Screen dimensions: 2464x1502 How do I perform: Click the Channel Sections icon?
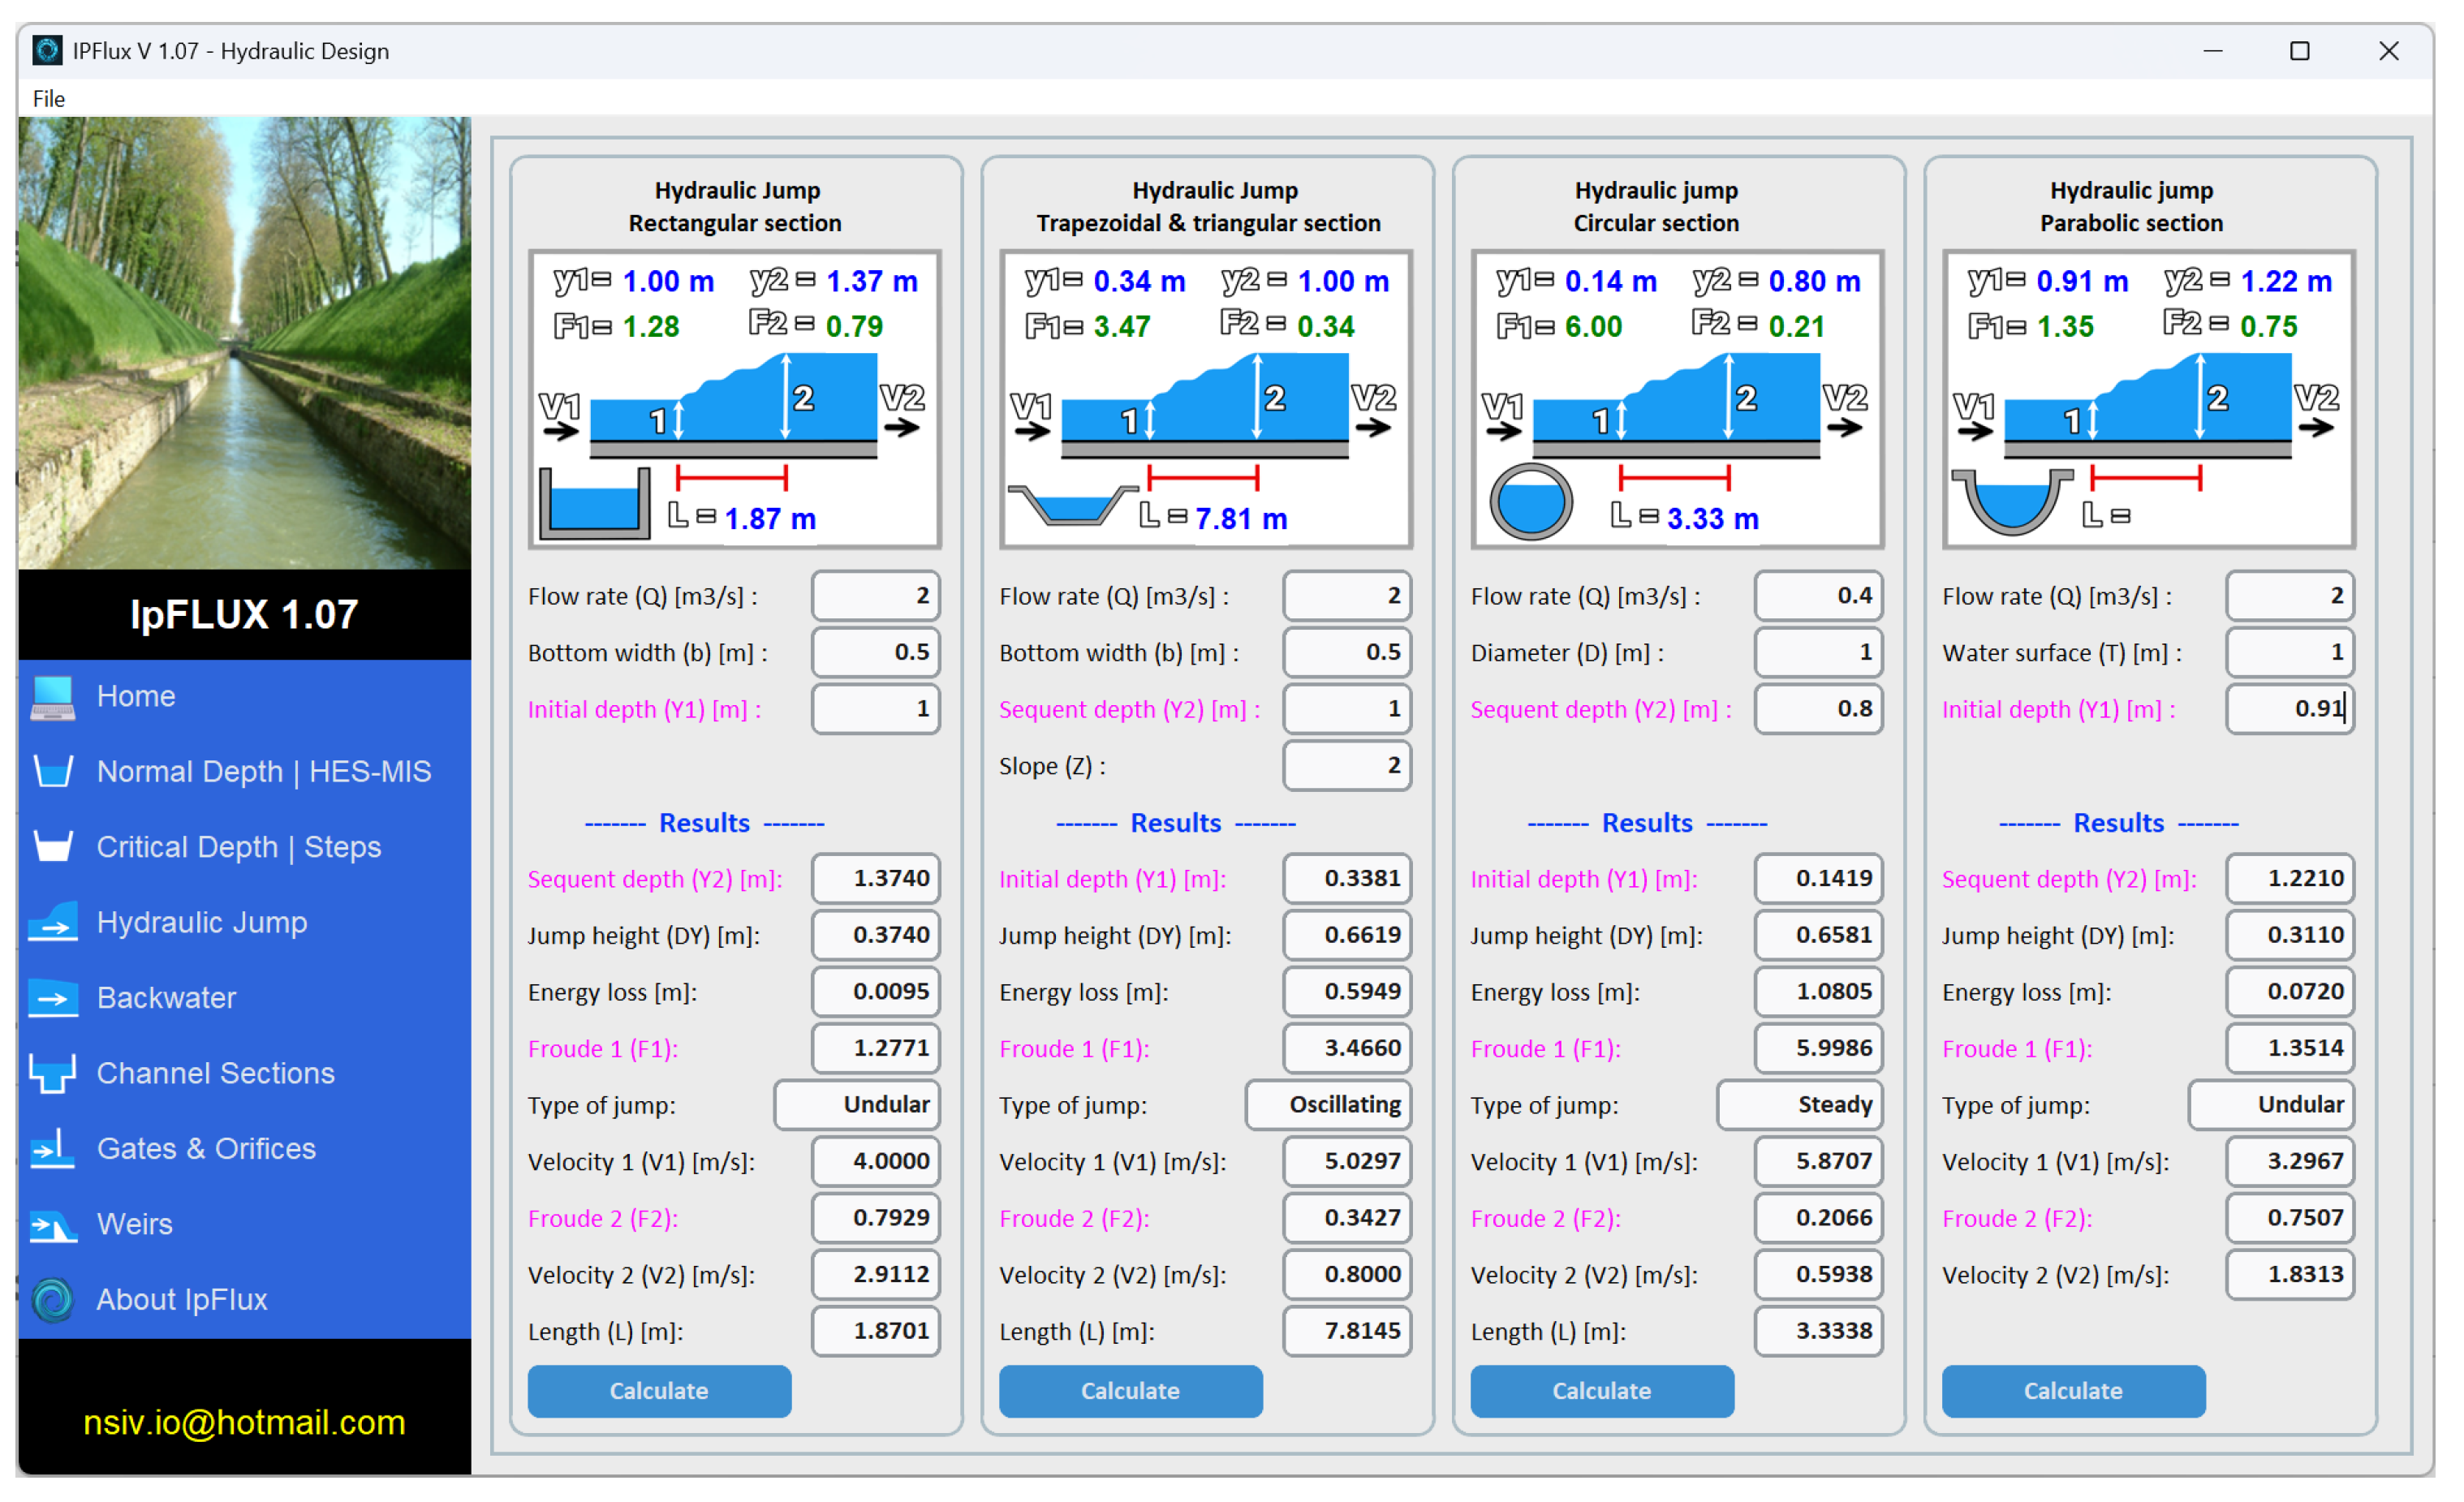click(x=52, y=1074)
